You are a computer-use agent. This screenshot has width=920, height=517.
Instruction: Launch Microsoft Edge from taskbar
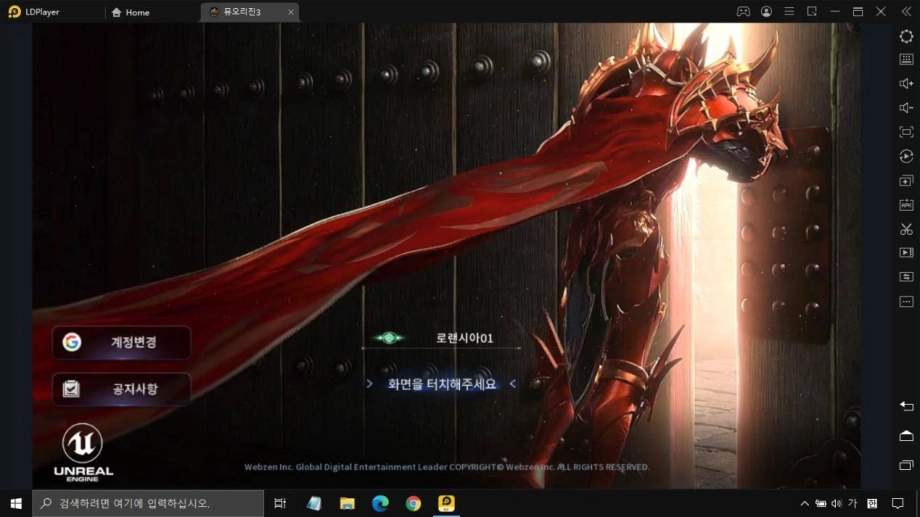click(380, 504)
